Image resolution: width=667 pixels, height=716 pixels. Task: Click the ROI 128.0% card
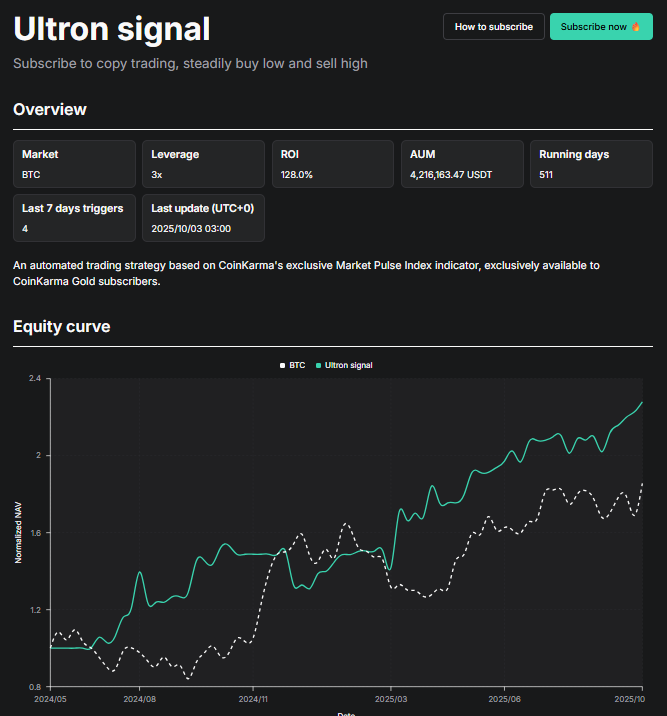point(333,164)
